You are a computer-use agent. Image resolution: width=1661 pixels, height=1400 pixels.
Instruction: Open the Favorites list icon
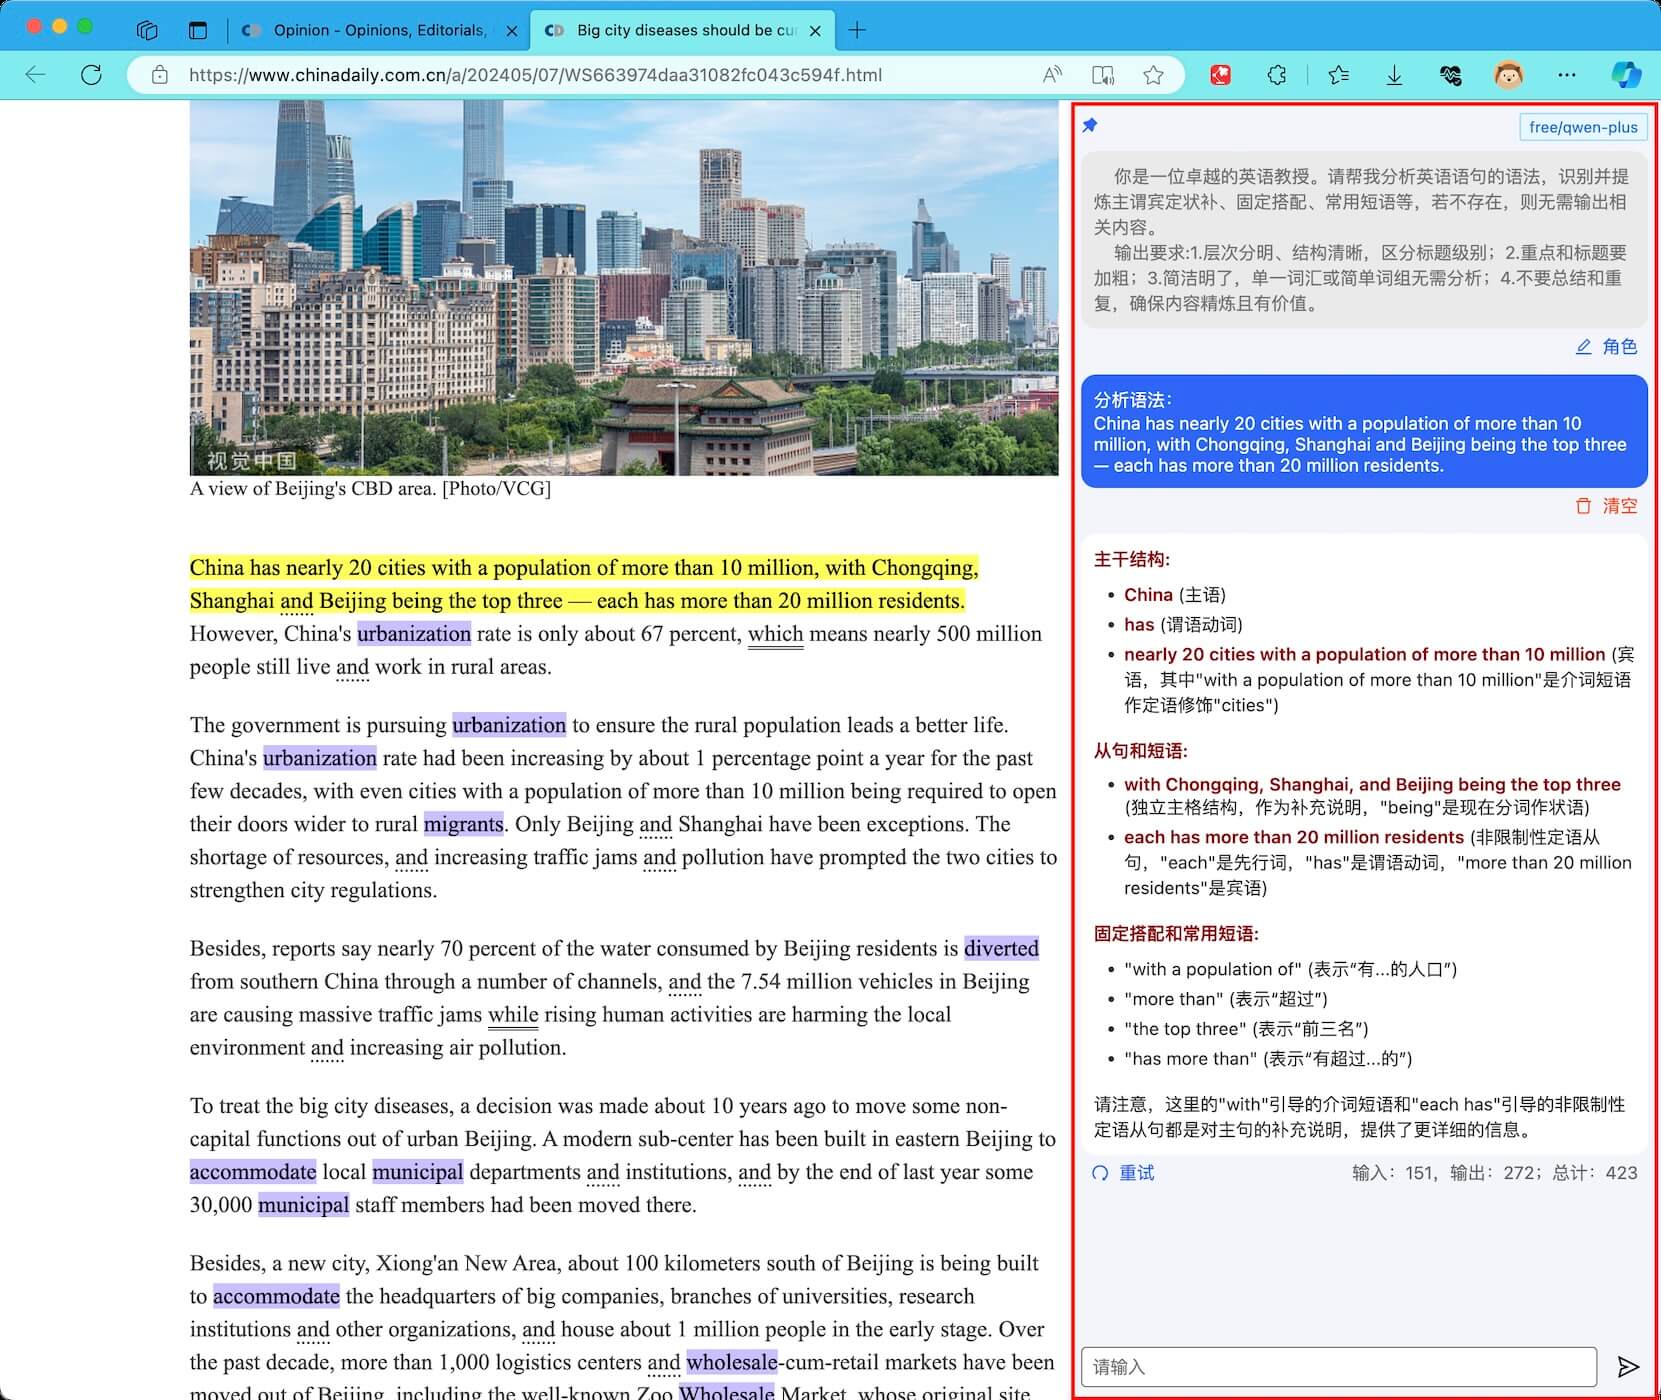1338,75
